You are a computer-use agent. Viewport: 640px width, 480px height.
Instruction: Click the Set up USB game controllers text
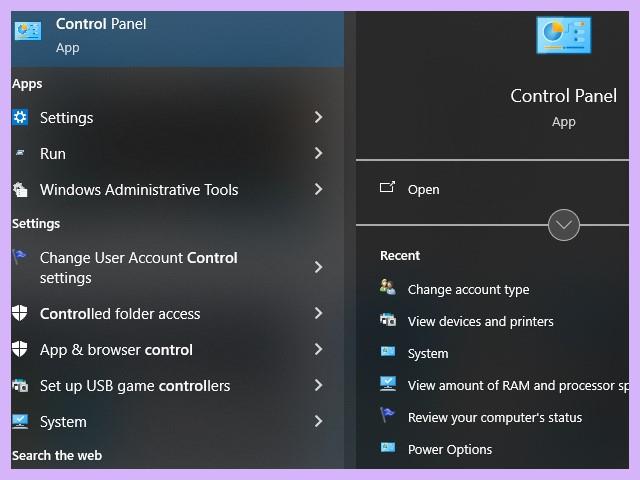pyautogui.click(x=135, y=386)
